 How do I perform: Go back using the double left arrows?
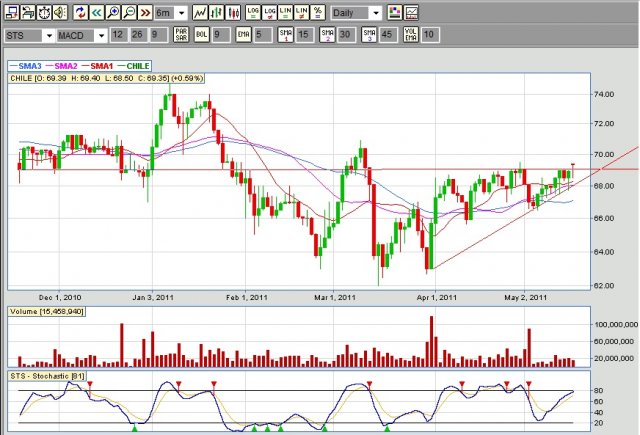[96, 13]
